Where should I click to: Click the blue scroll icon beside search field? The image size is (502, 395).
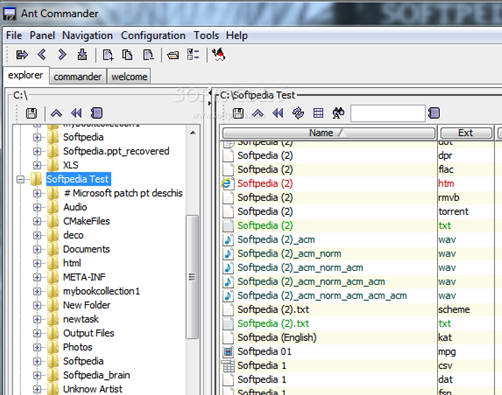click(434, 113)
